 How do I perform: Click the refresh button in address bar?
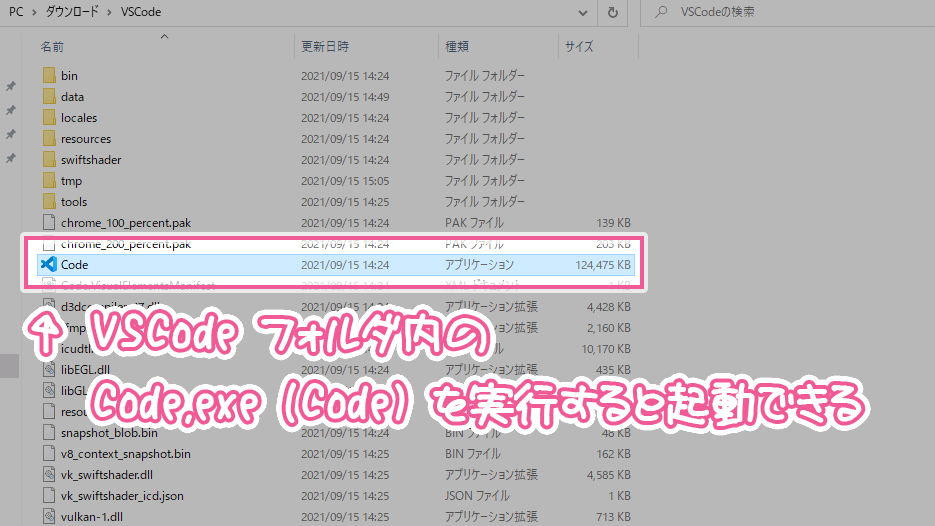point(612,12)
